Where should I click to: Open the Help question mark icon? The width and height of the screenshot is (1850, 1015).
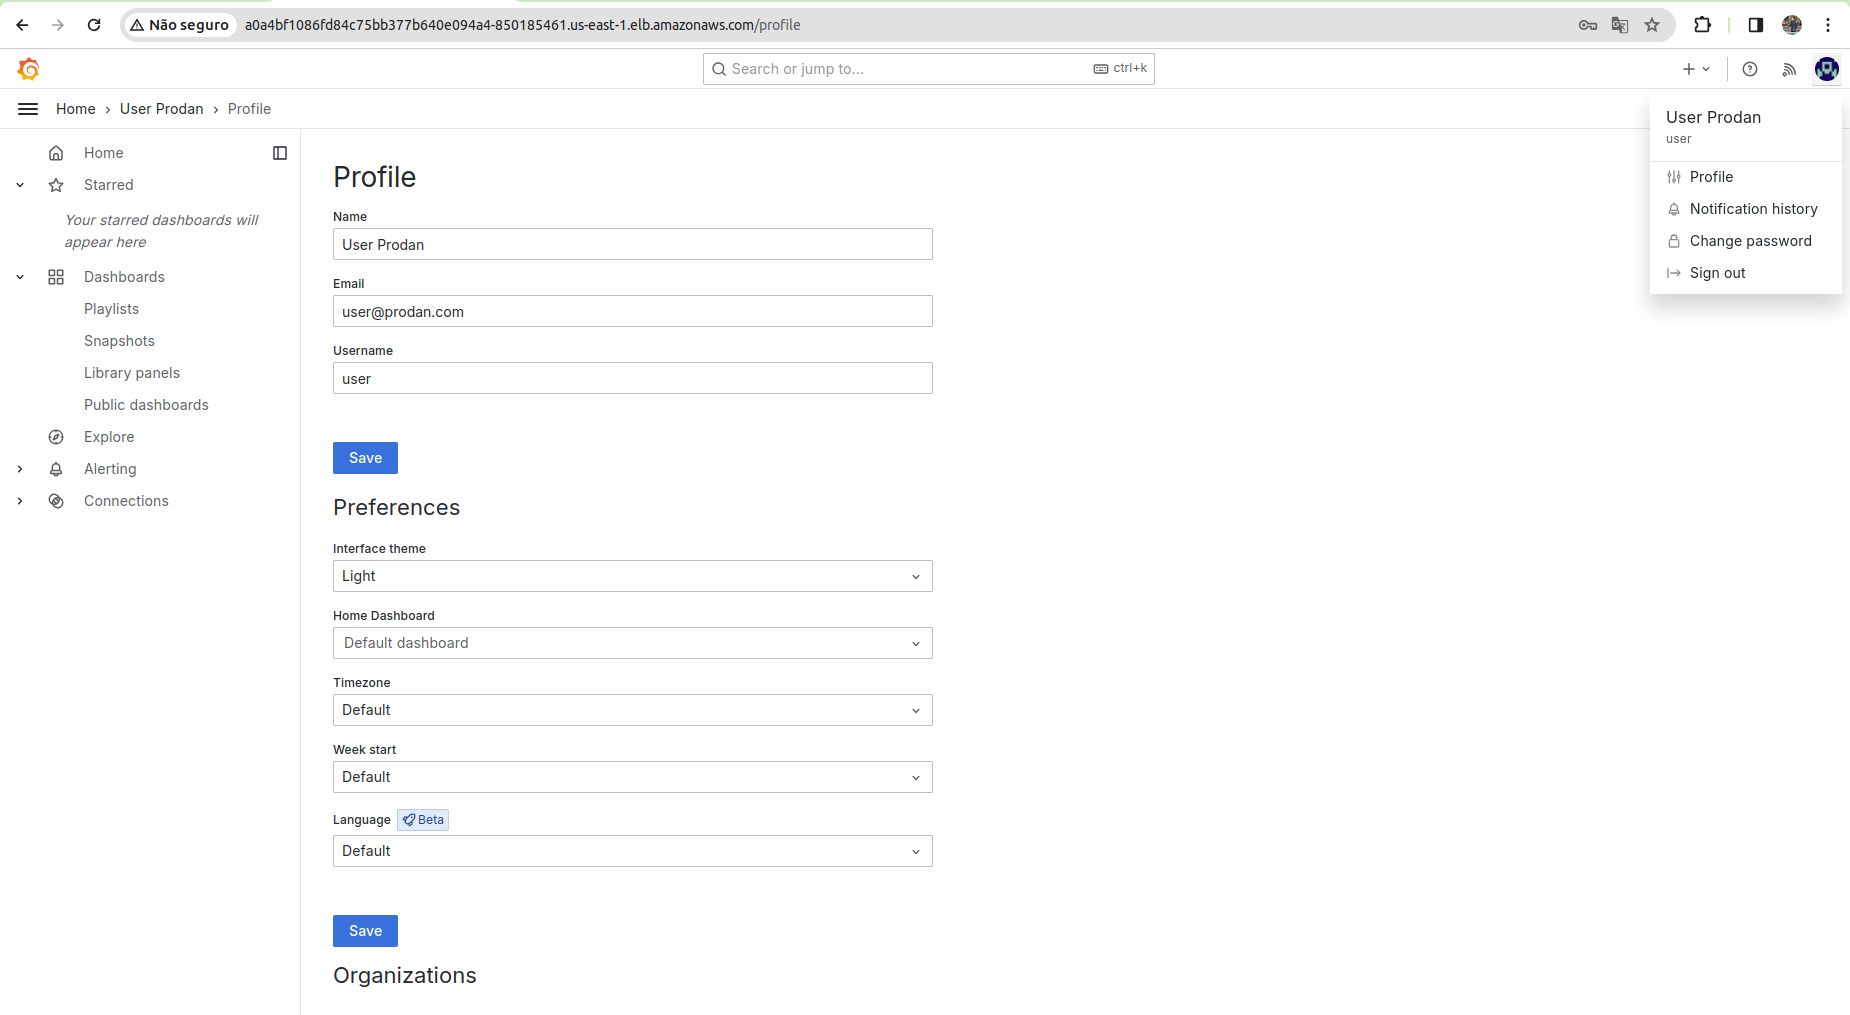pyautogui.click(x=1750, y=69)
